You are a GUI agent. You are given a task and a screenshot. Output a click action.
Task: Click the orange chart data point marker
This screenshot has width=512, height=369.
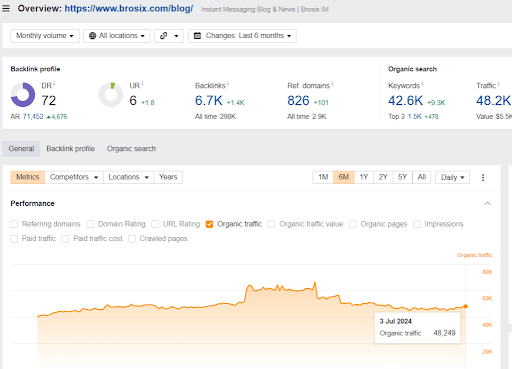(x=466, y=306)
